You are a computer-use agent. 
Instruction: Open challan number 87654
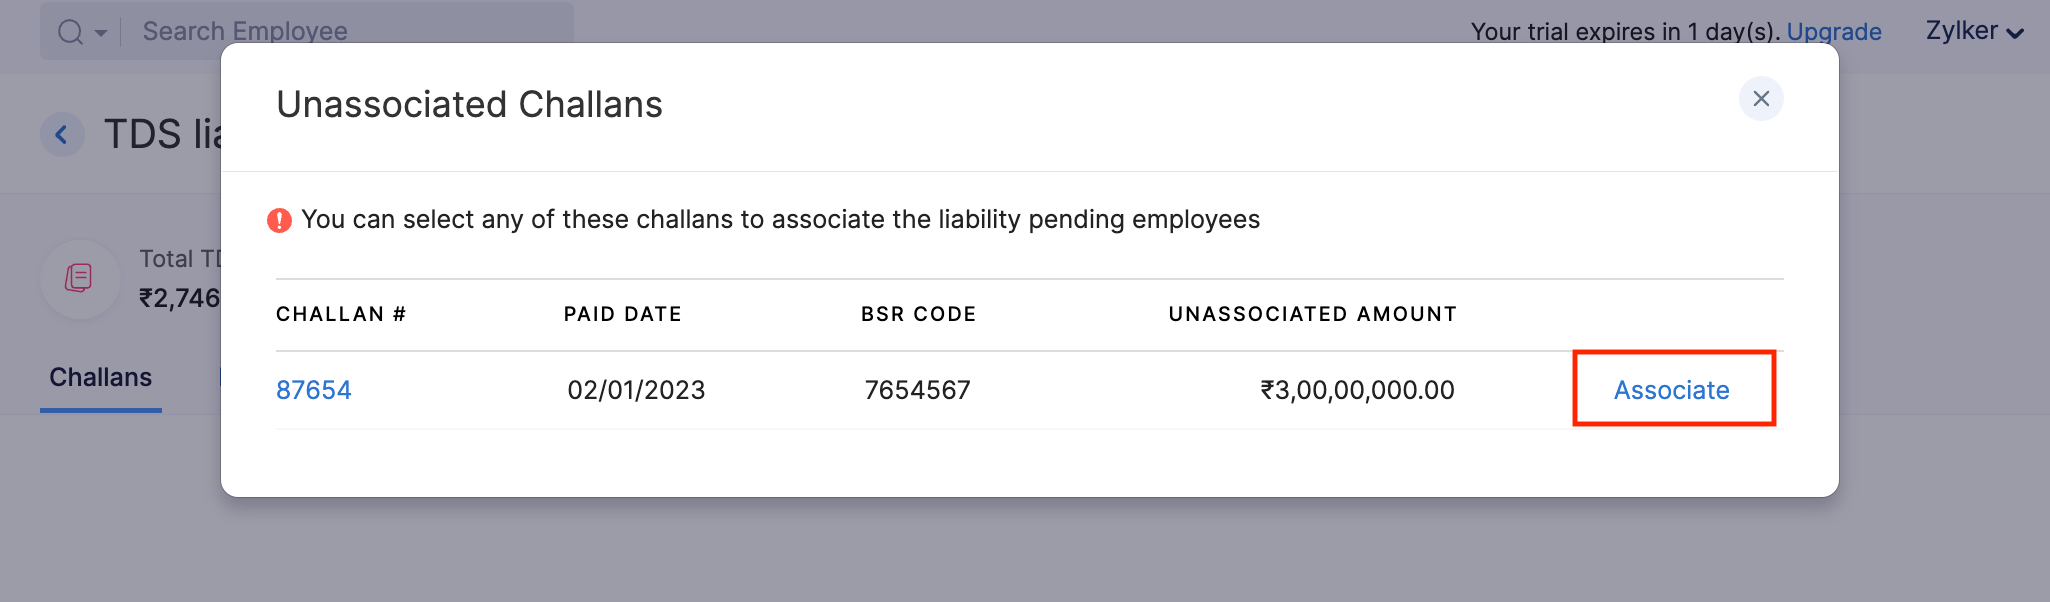(x=314, y=390)
